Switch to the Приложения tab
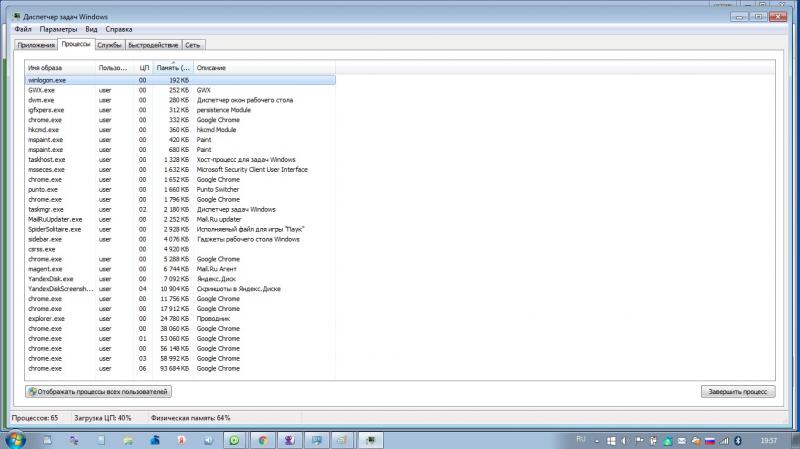Image resolution: width=800 pixels, height=449 pixels. 36,45
